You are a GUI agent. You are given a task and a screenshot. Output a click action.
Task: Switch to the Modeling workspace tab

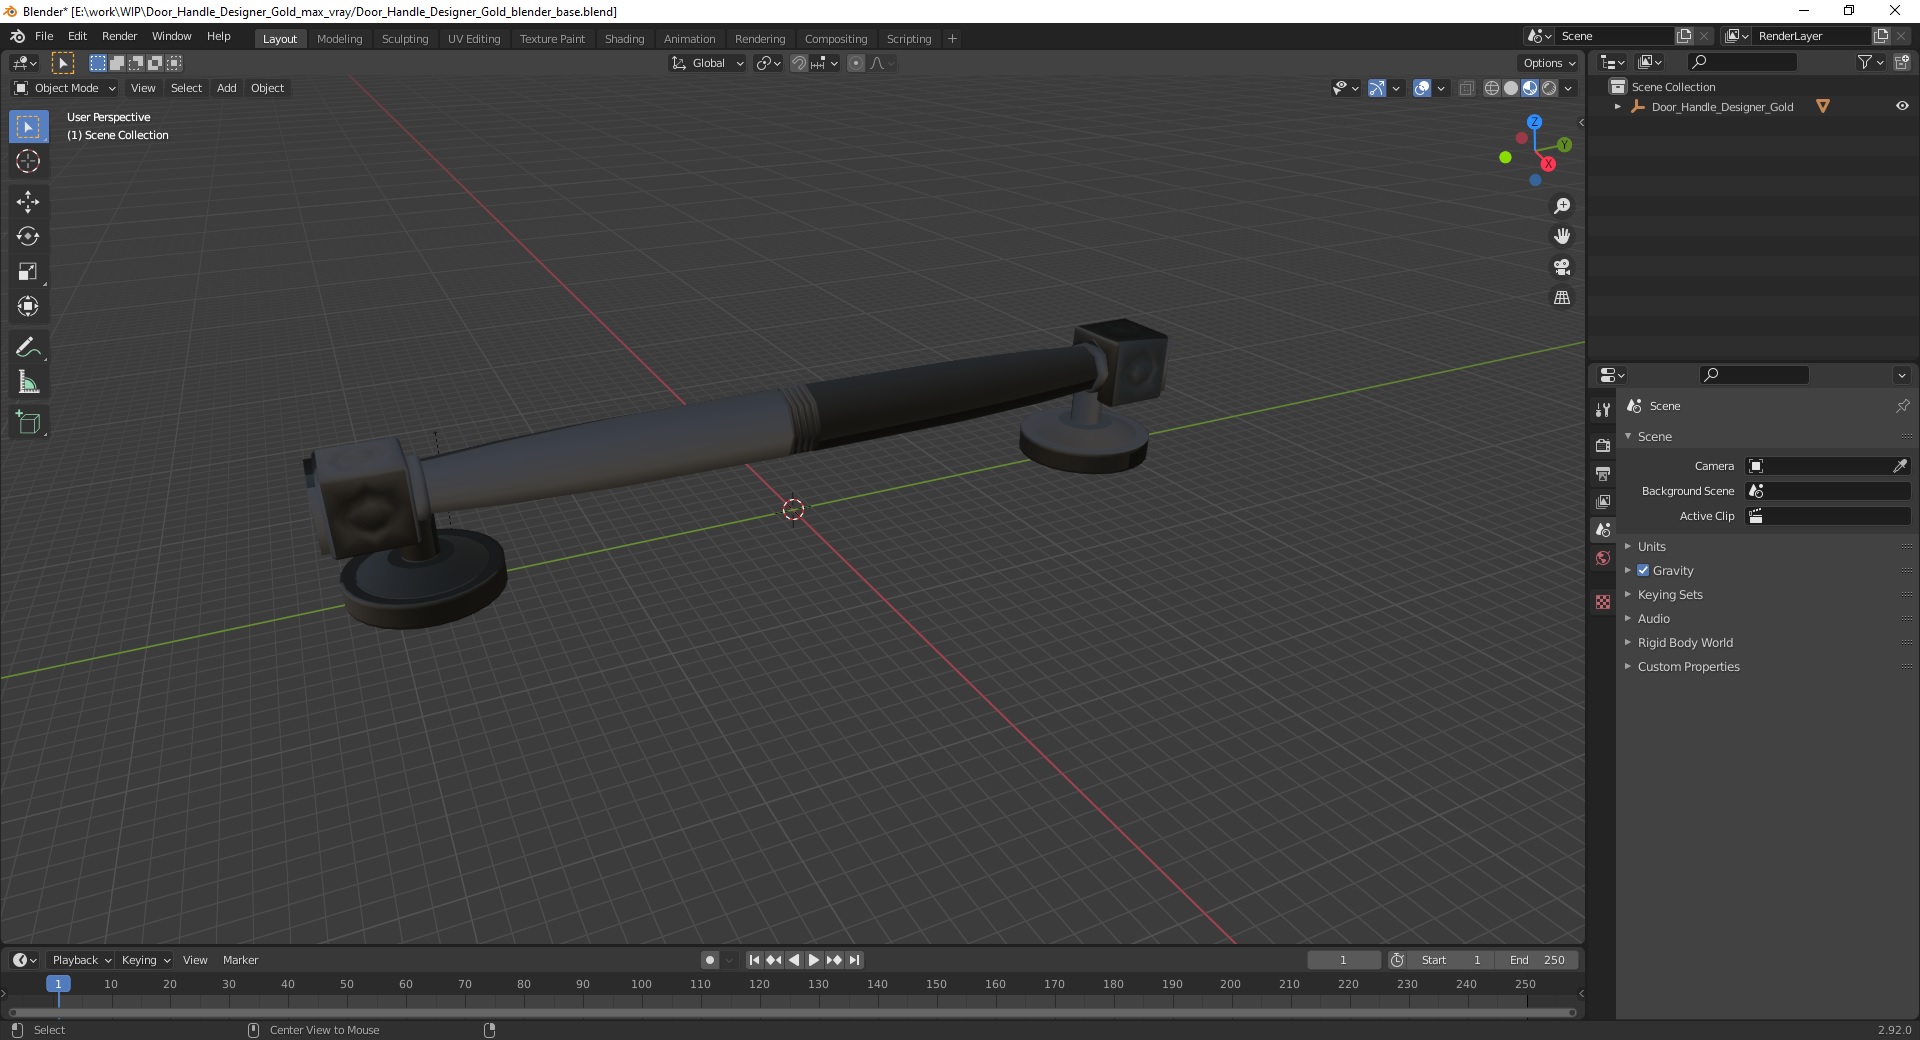point(339,39)
